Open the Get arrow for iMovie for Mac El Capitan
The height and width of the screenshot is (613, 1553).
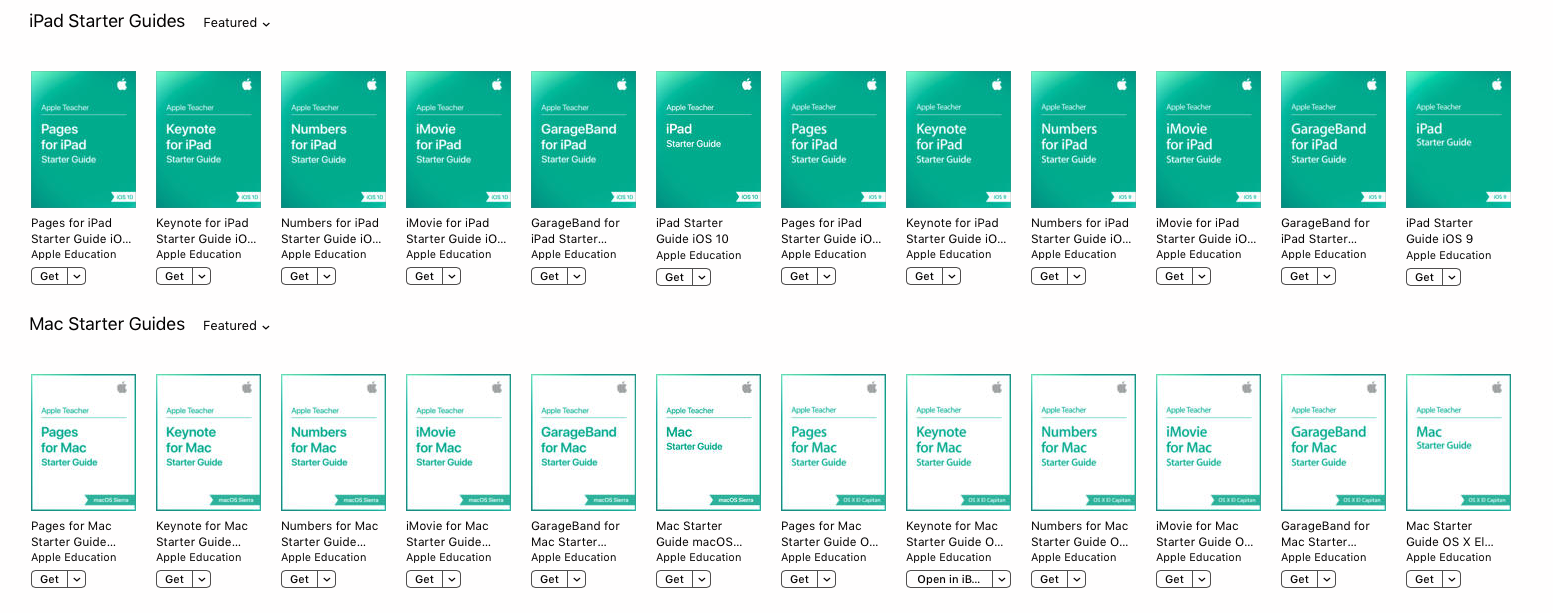point(1202,579)
